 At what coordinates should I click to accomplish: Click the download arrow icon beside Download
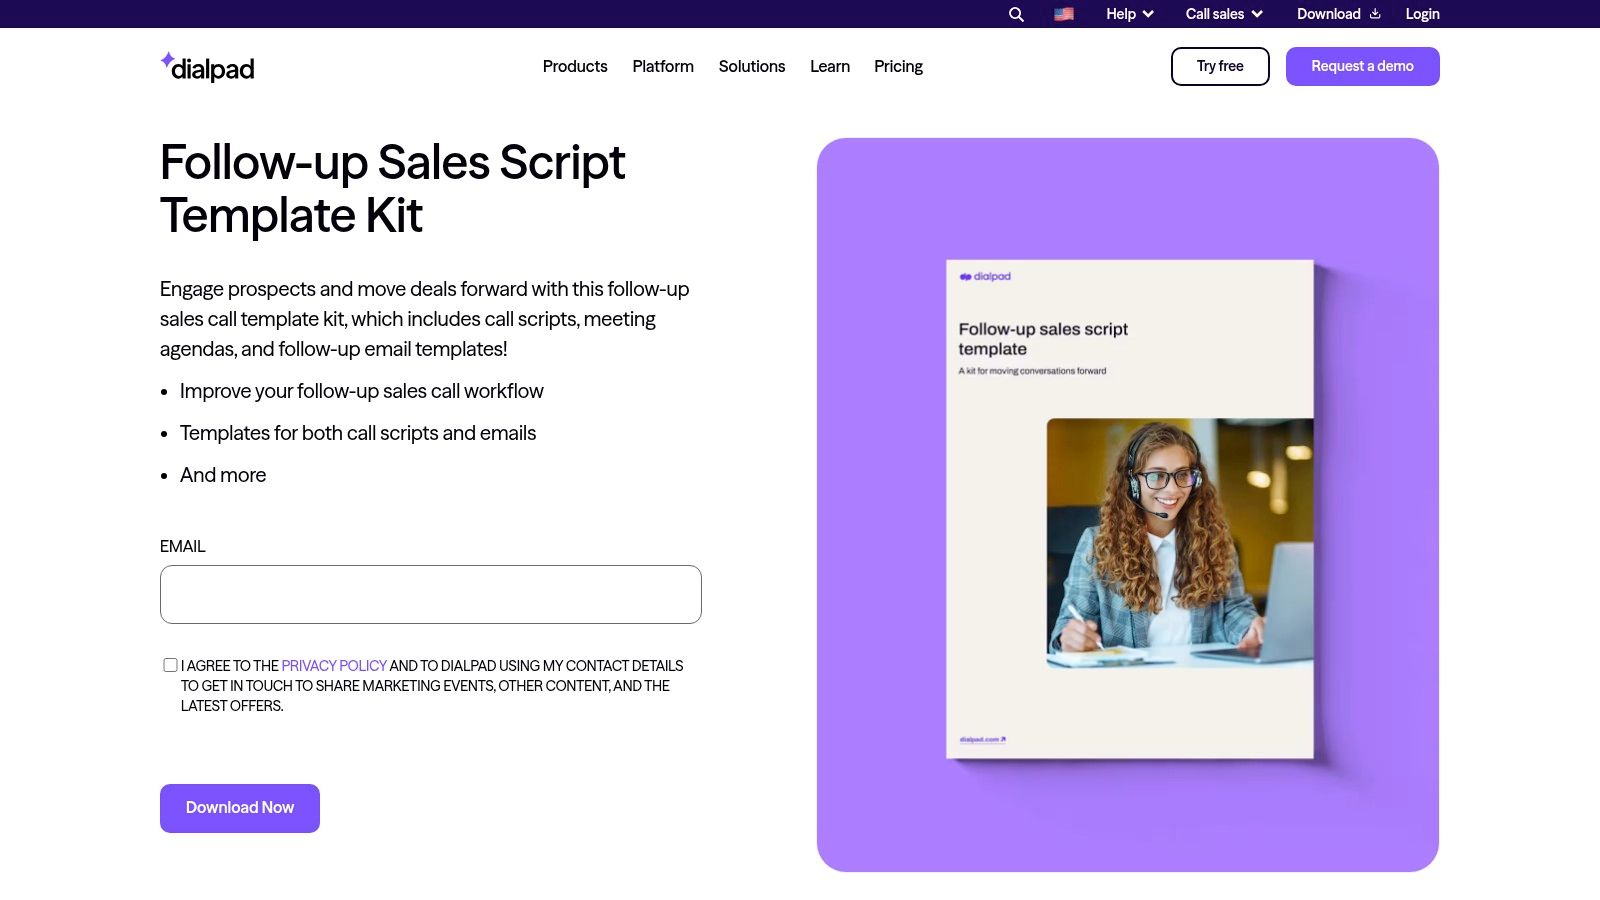click(1375, 14)
